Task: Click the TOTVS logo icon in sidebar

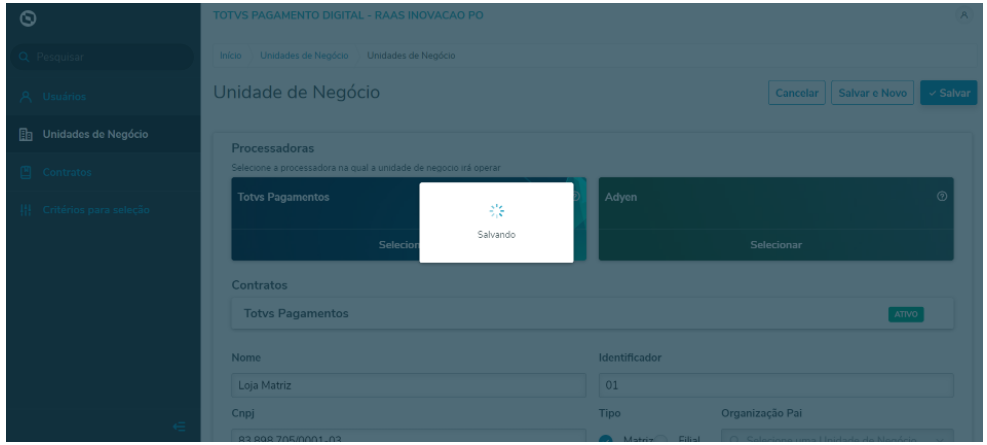Action: (28, 20)
